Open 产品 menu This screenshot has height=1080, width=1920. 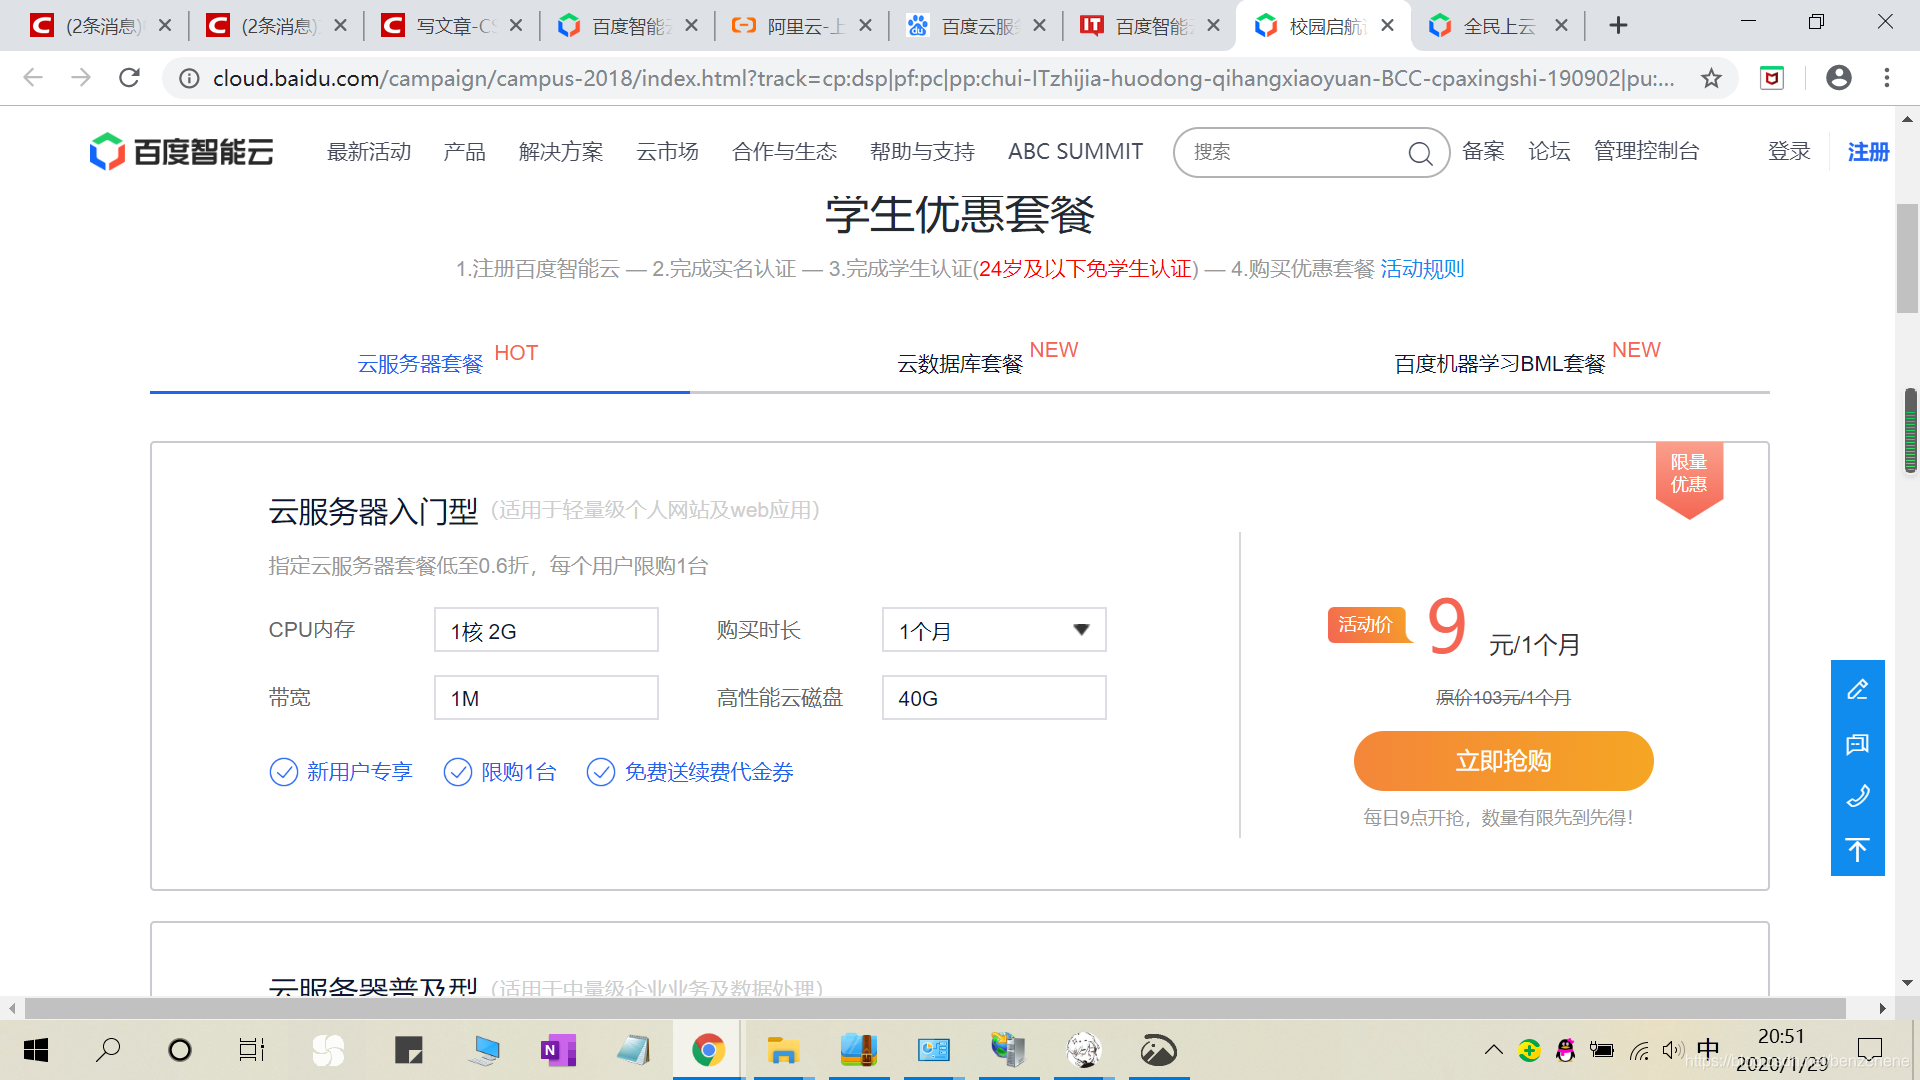(464, 152)
